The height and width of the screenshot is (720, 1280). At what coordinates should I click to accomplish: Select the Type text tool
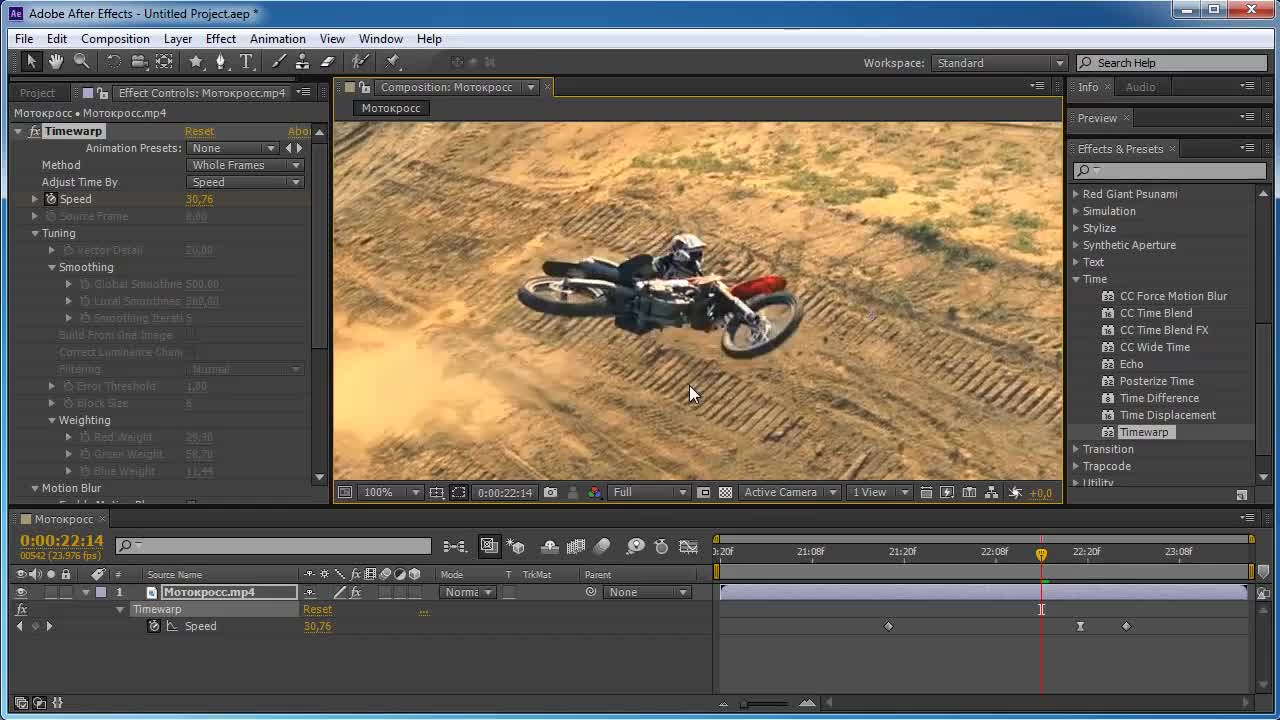click(x=246, y=62)
